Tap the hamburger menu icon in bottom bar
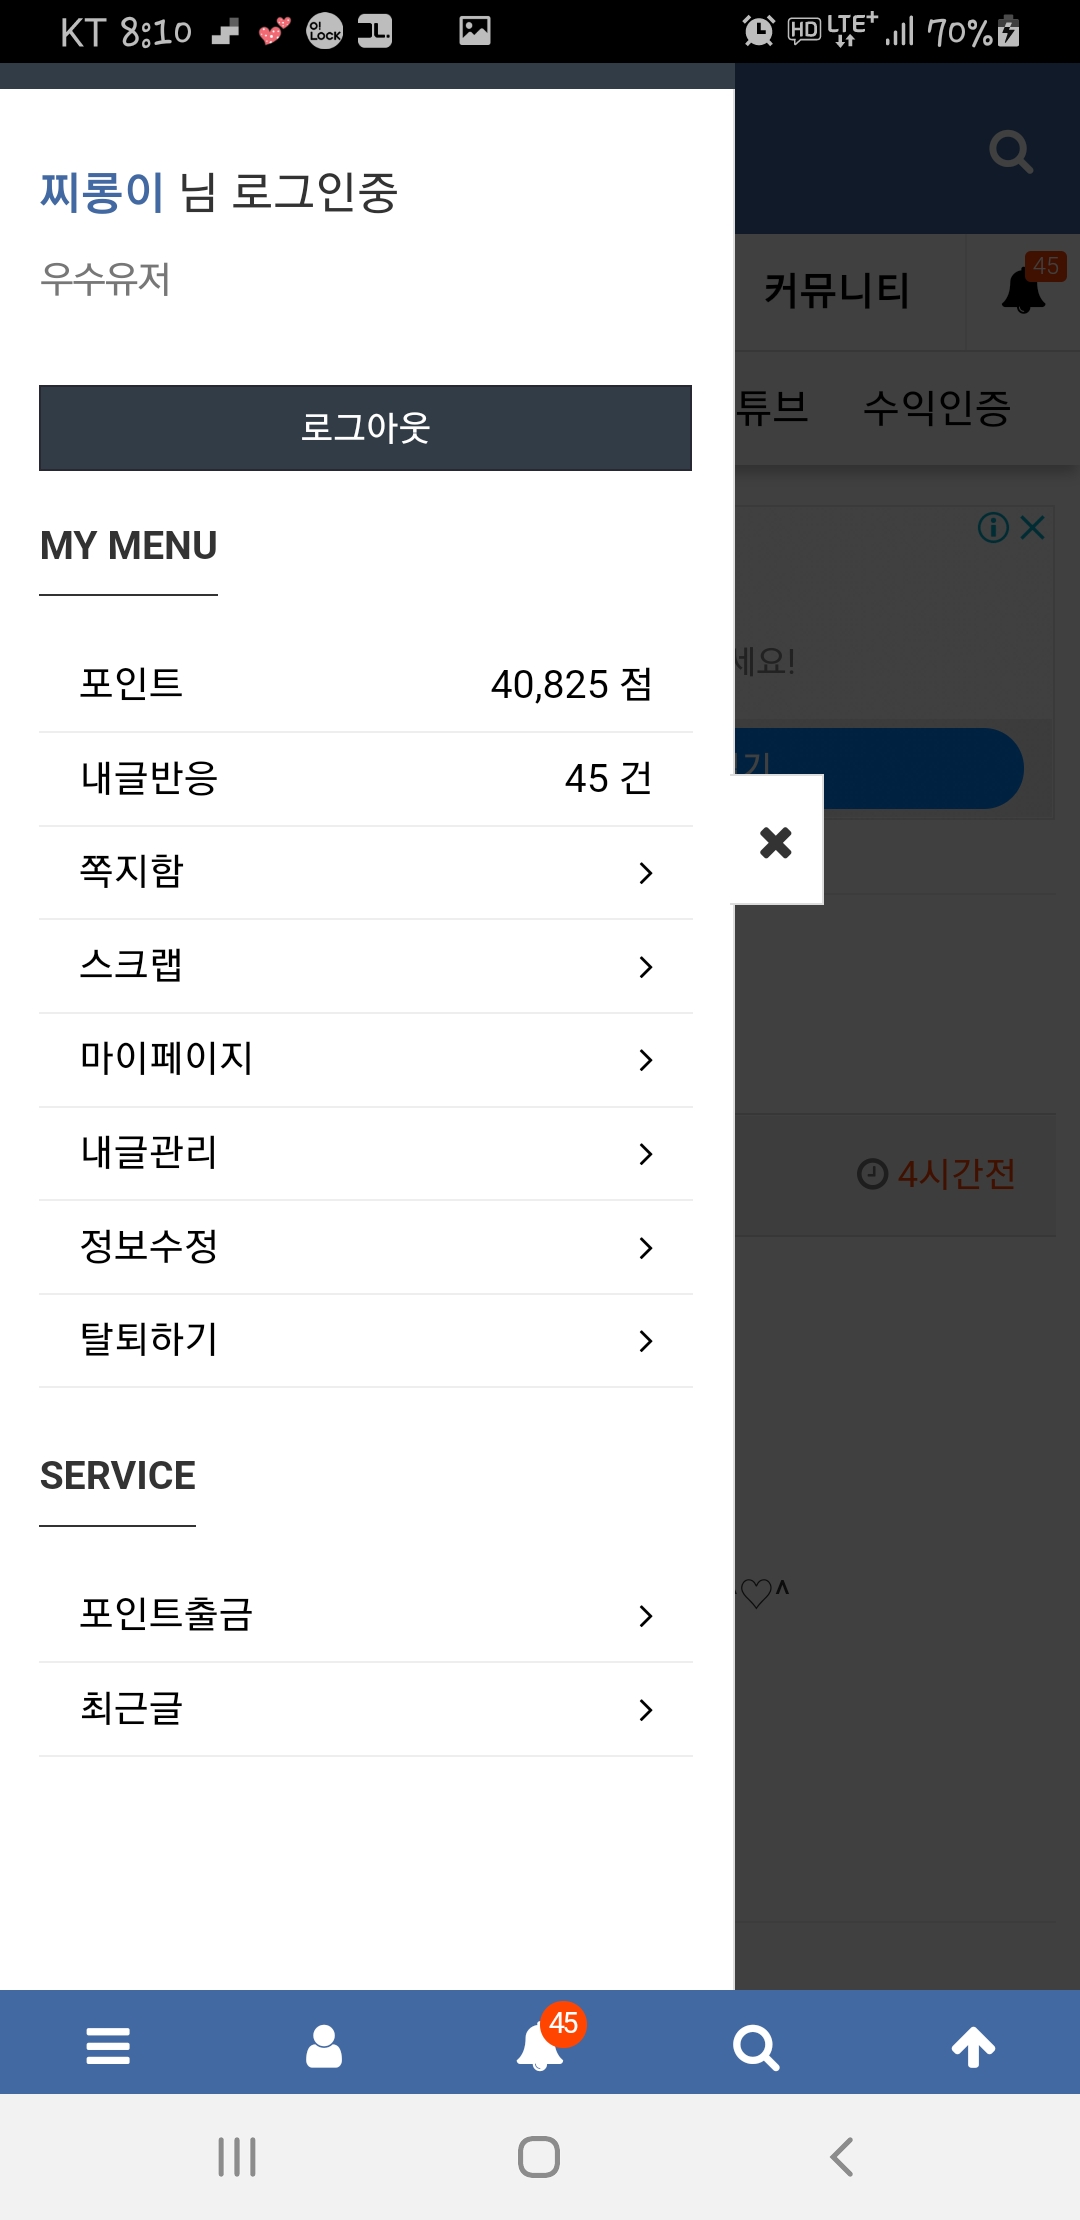 pyautogui.click(x=108, y=2045)
